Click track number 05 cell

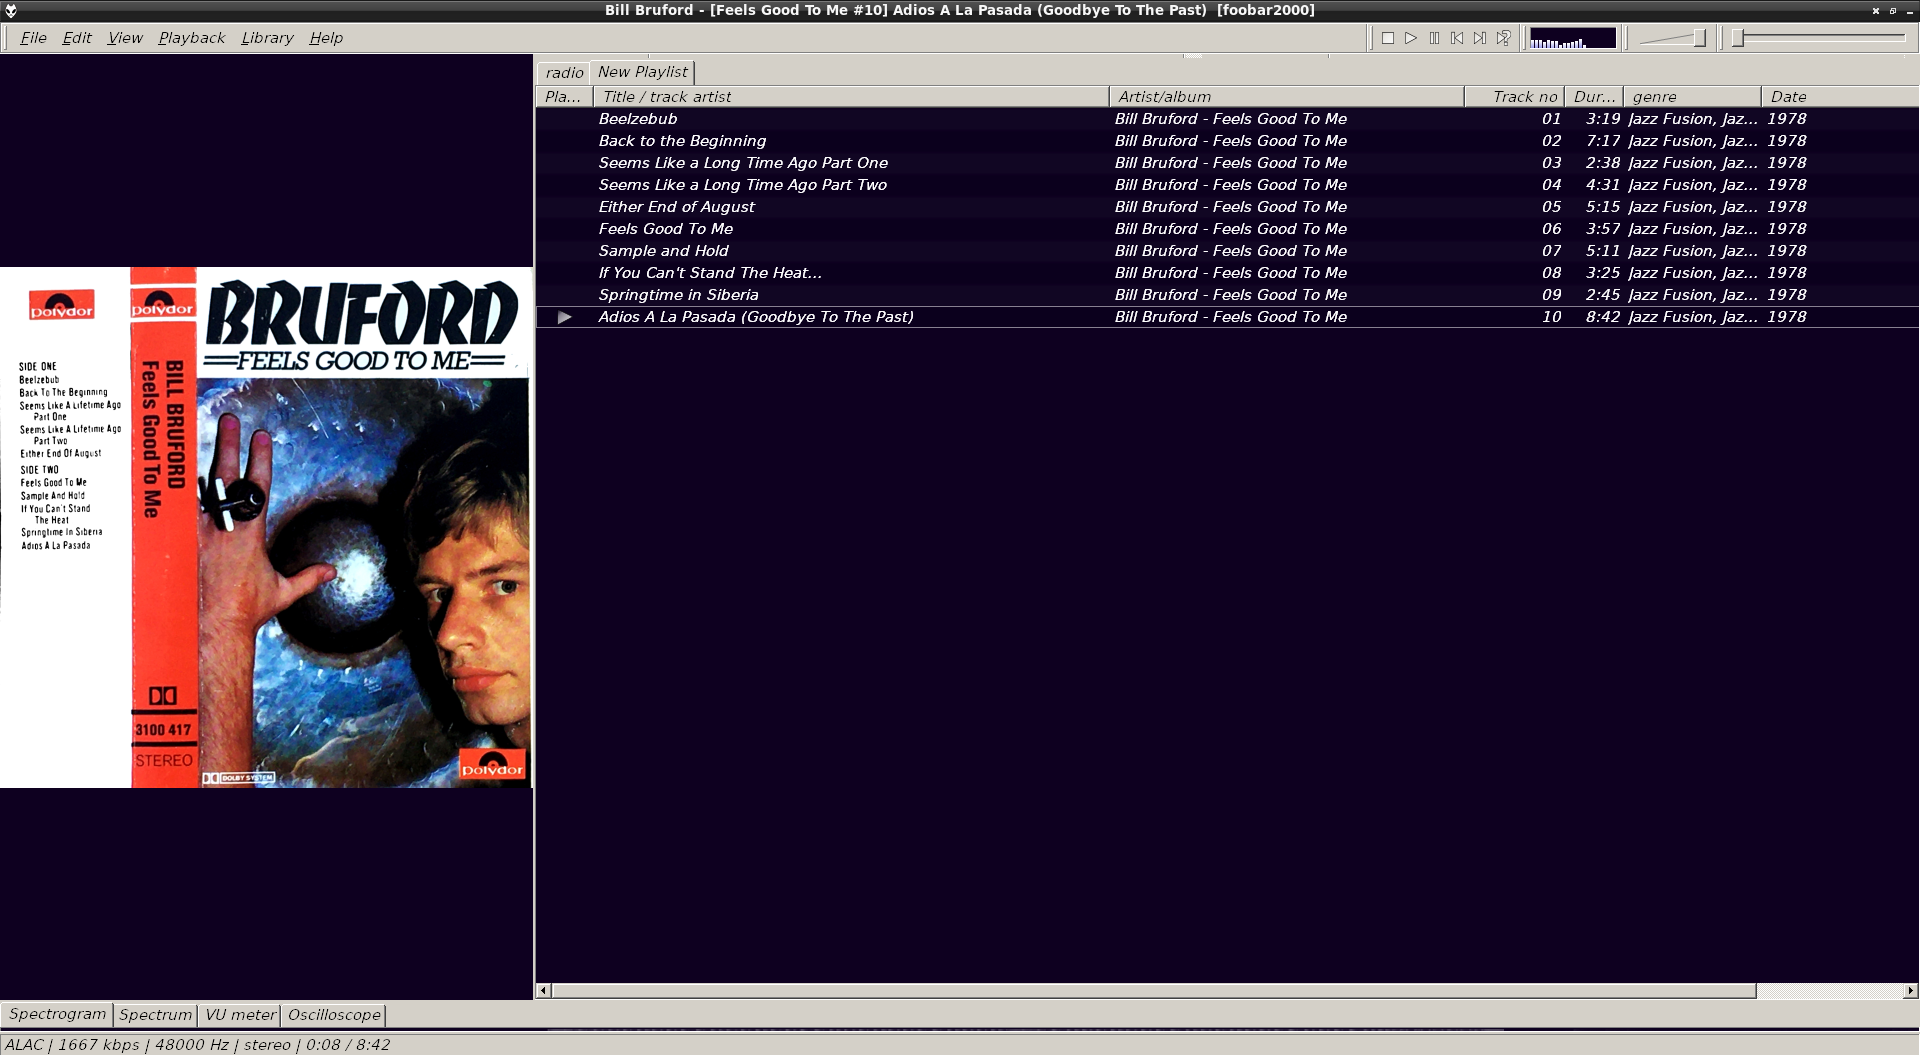1551,207
